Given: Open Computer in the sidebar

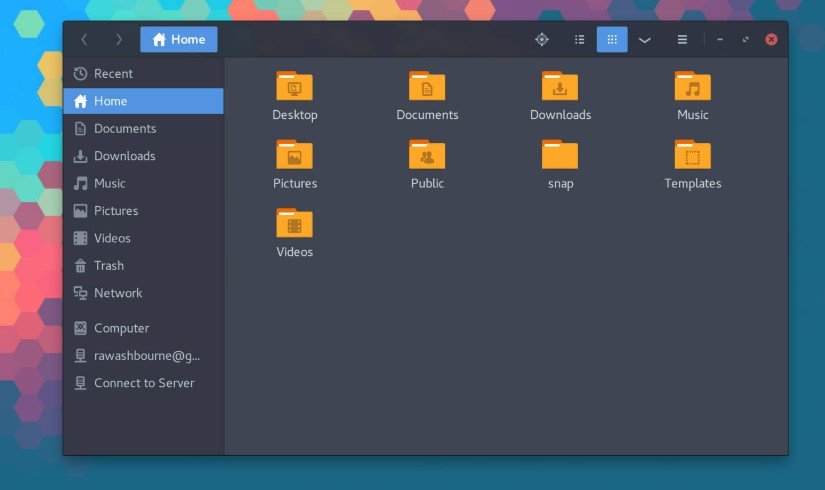Looking at the screenshot, I should (x=143, y=328).
